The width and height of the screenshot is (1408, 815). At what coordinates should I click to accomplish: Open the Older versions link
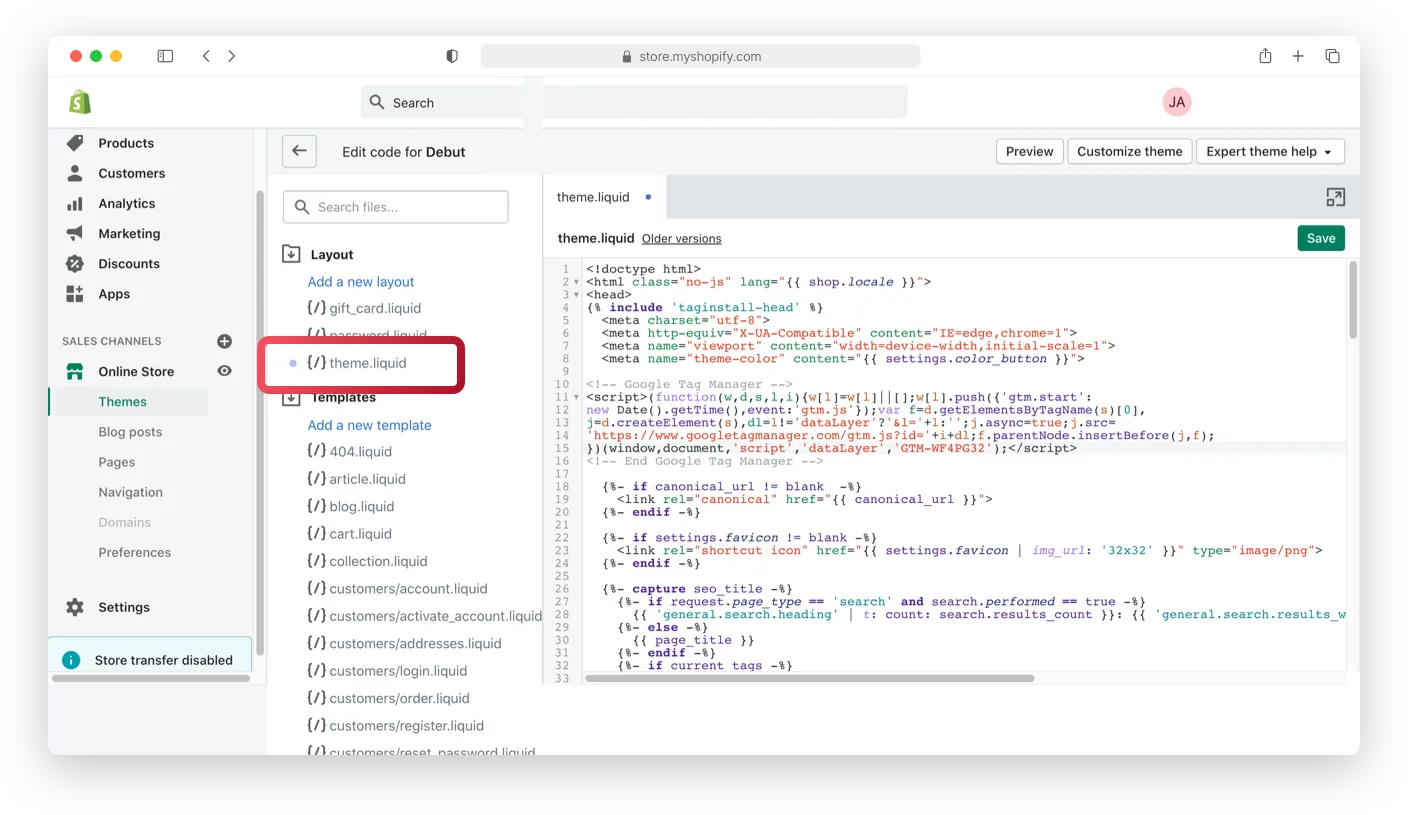click(681, 239)
